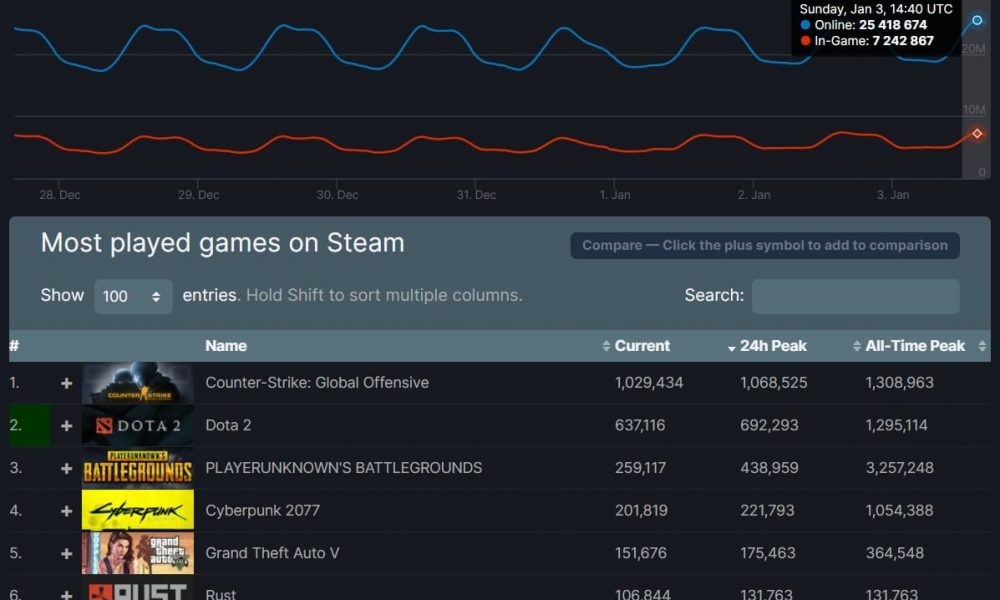Image resolution: width=1000 pixels, height=600 pixels.
Task: Add Cyberpunk 2077 to comparison
Action: click(66, 511)
